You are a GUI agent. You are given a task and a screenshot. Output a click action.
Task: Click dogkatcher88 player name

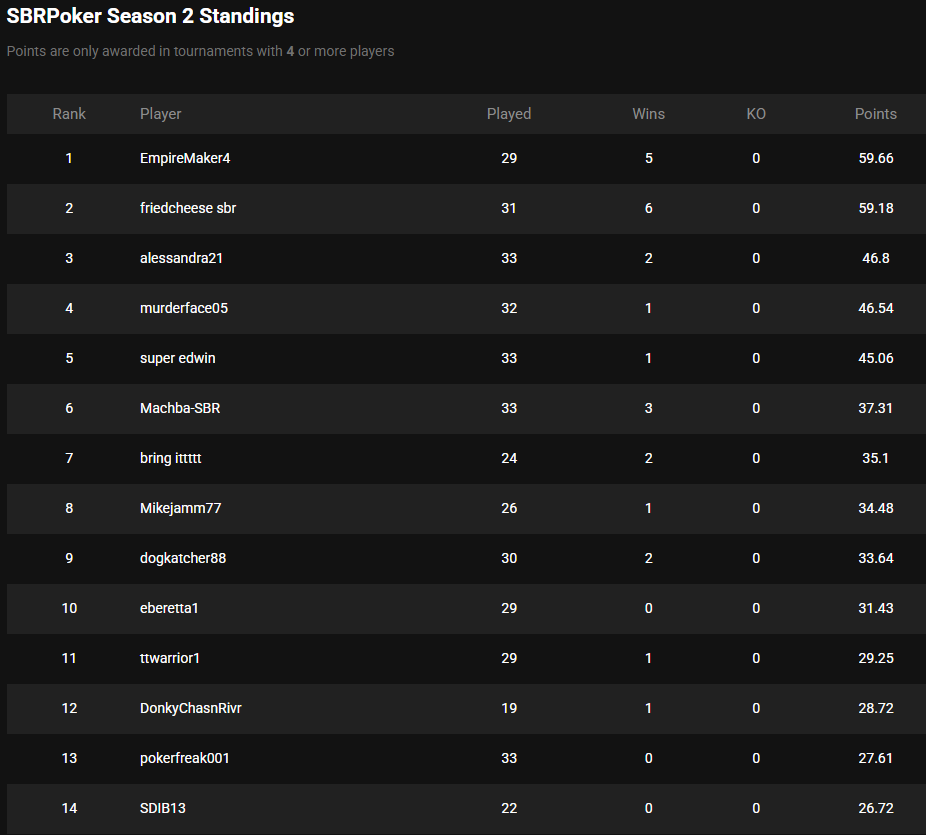pos(183,558)
